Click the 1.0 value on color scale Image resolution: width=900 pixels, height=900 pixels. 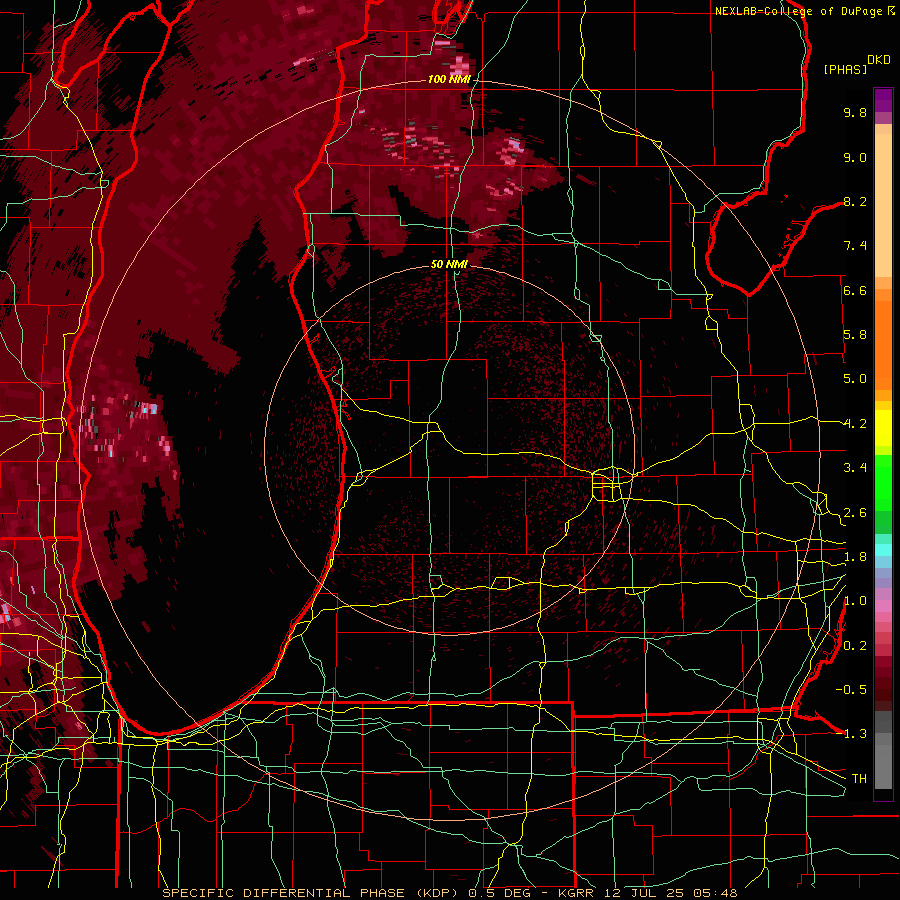tap(855, 601)
